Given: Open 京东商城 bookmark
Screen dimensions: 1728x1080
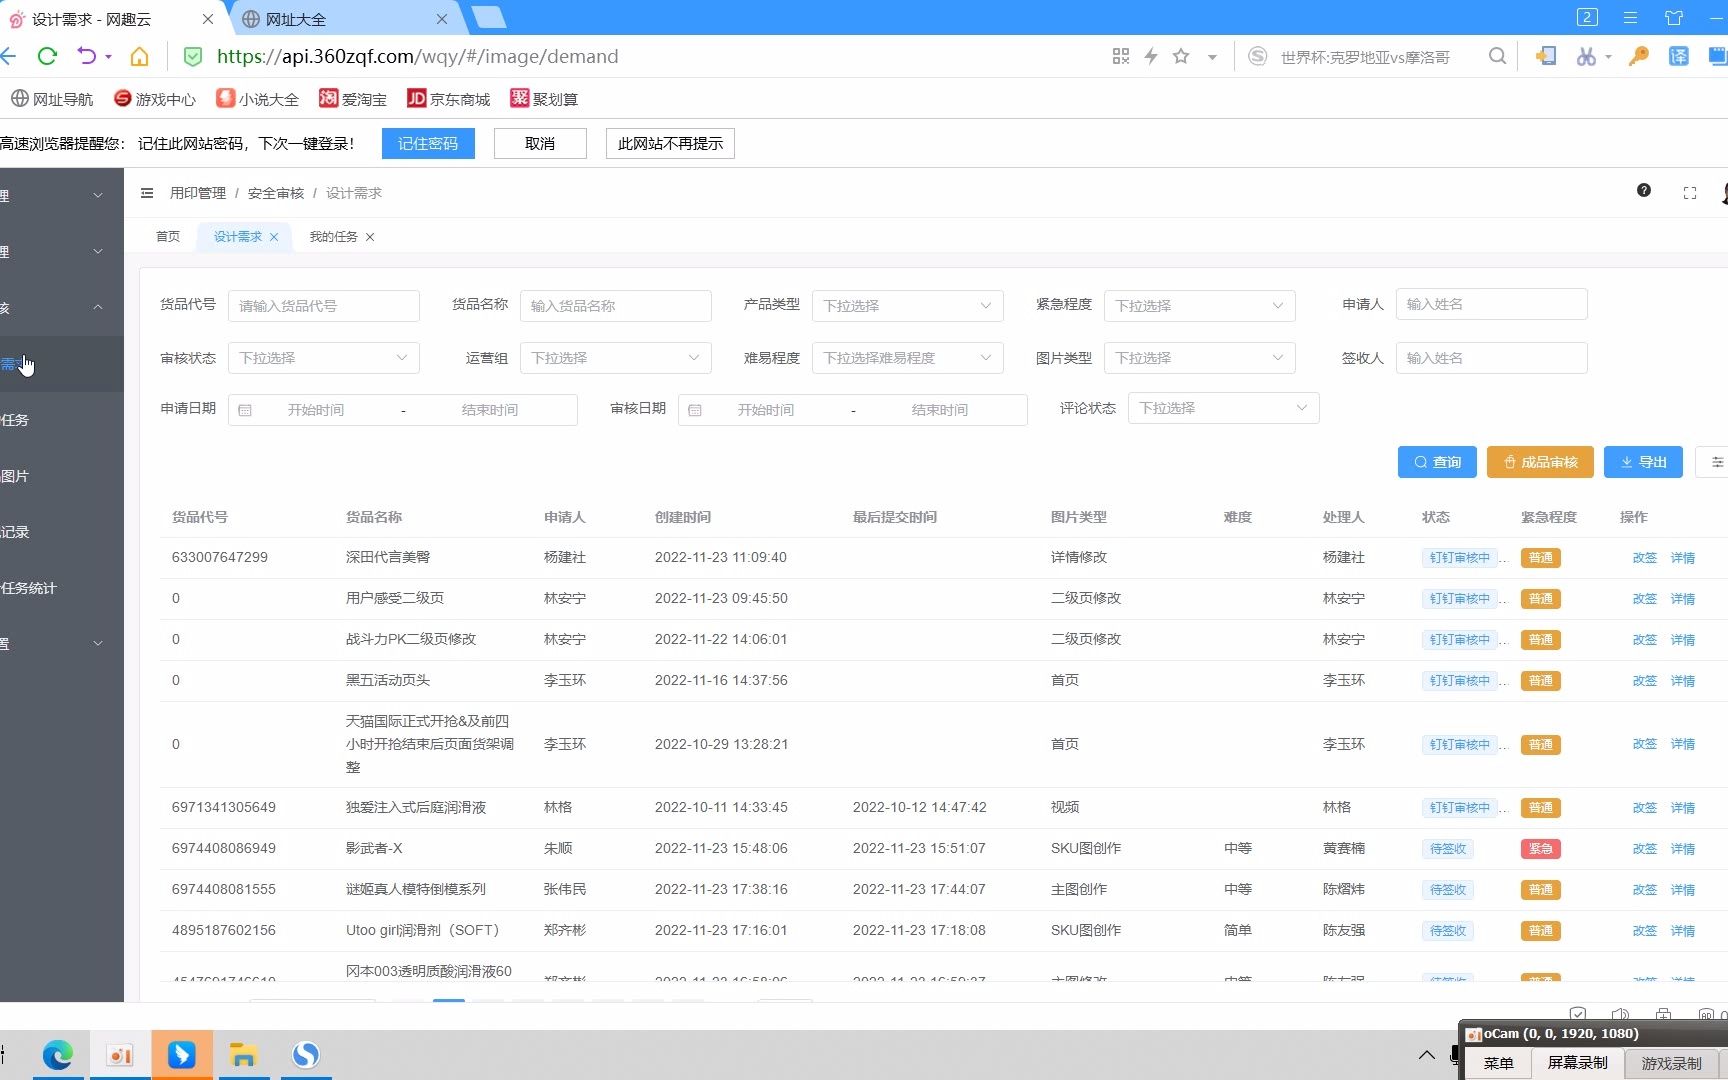Looking at the screenshot, I should click(x=449, y=98).
